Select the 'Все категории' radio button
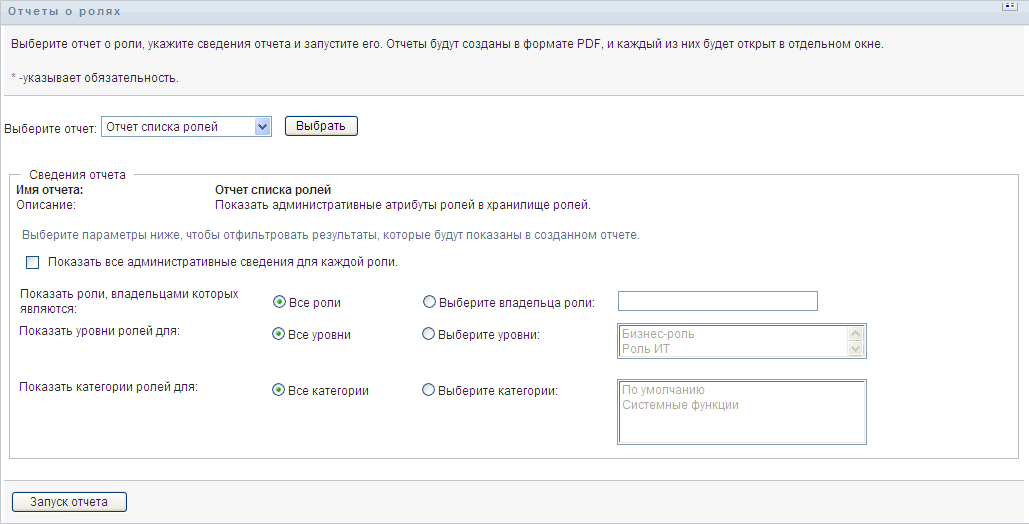The height and width of the screenshot is (524, 1029). coord(280,391)
